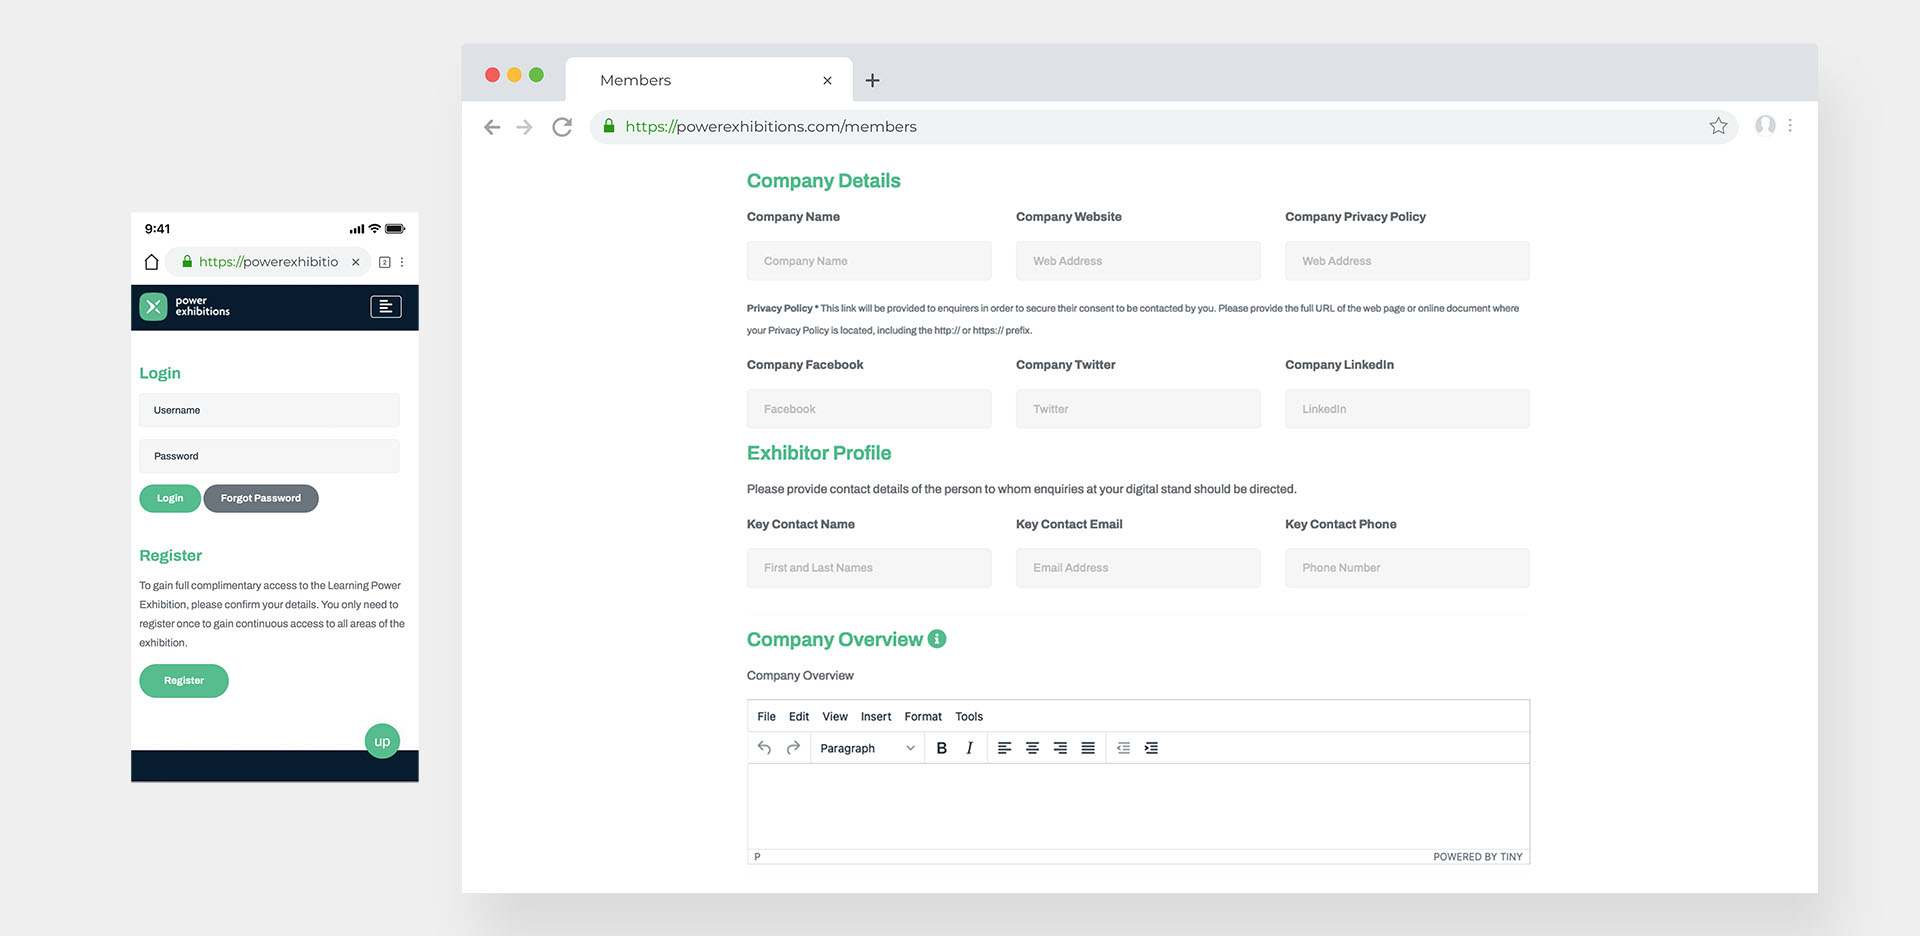Tap the Power Exhibitions logo
Screen dimensions: 1920x936
tap(185, 306)
